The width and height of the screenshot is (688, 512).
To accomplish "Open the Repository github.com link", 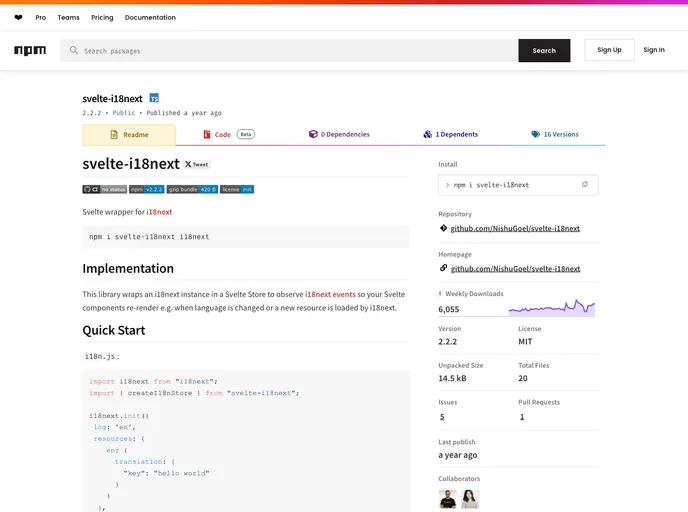I will 515,228.
